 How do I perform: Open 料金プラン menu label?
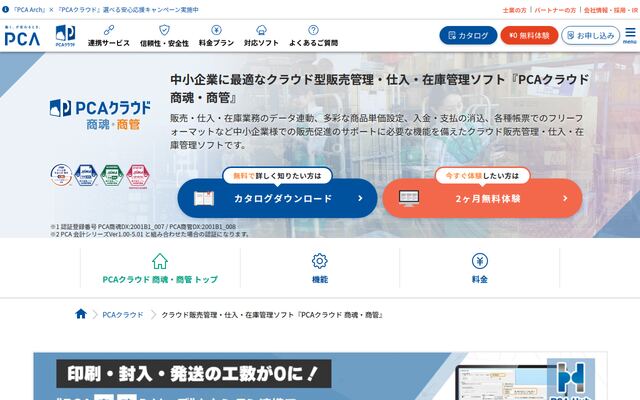(216, 43)
